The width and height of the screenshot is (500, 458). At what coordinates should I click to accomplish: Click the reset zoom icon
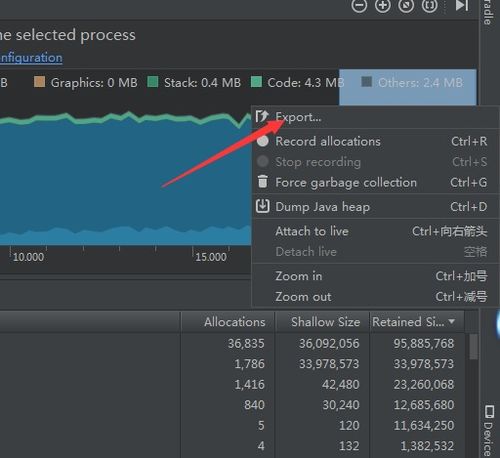click(x=406, y=5)
